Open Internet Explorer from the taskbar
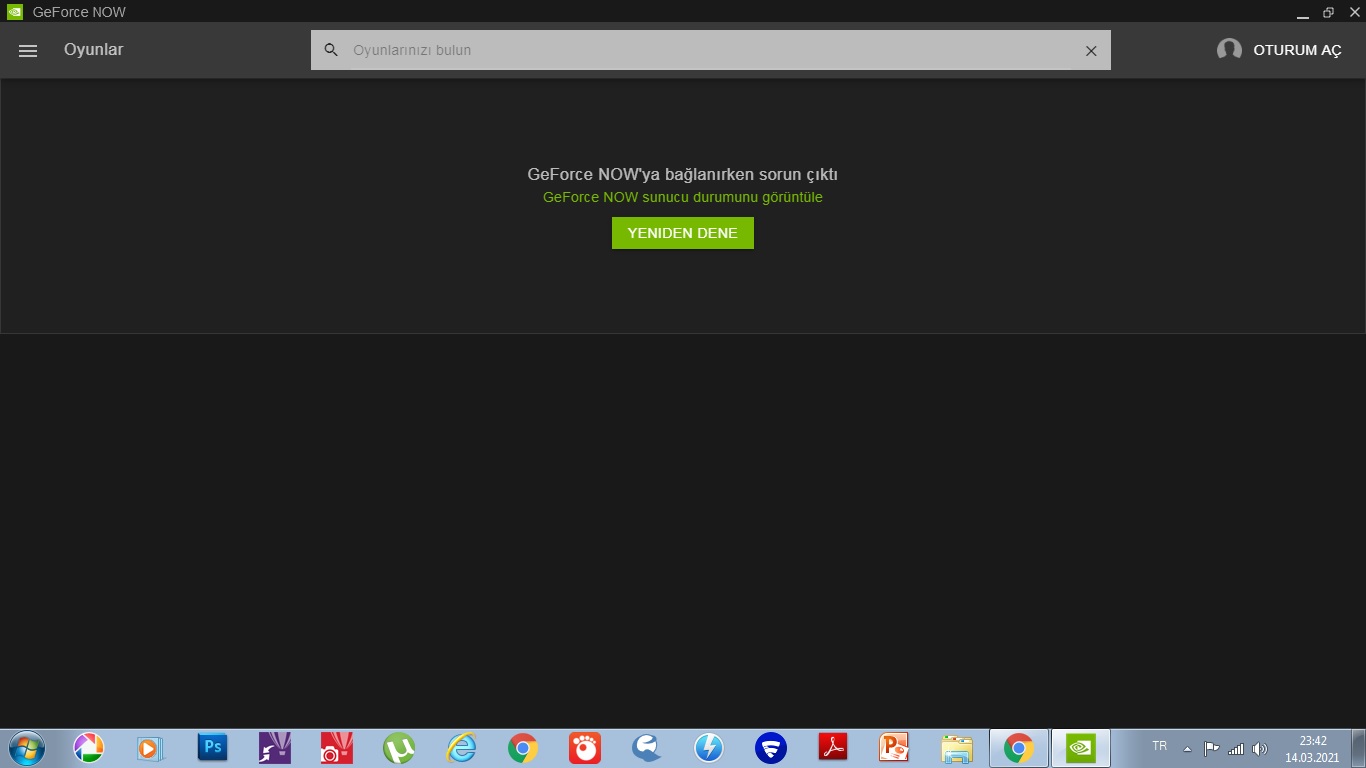 click(x=461, y=748)
